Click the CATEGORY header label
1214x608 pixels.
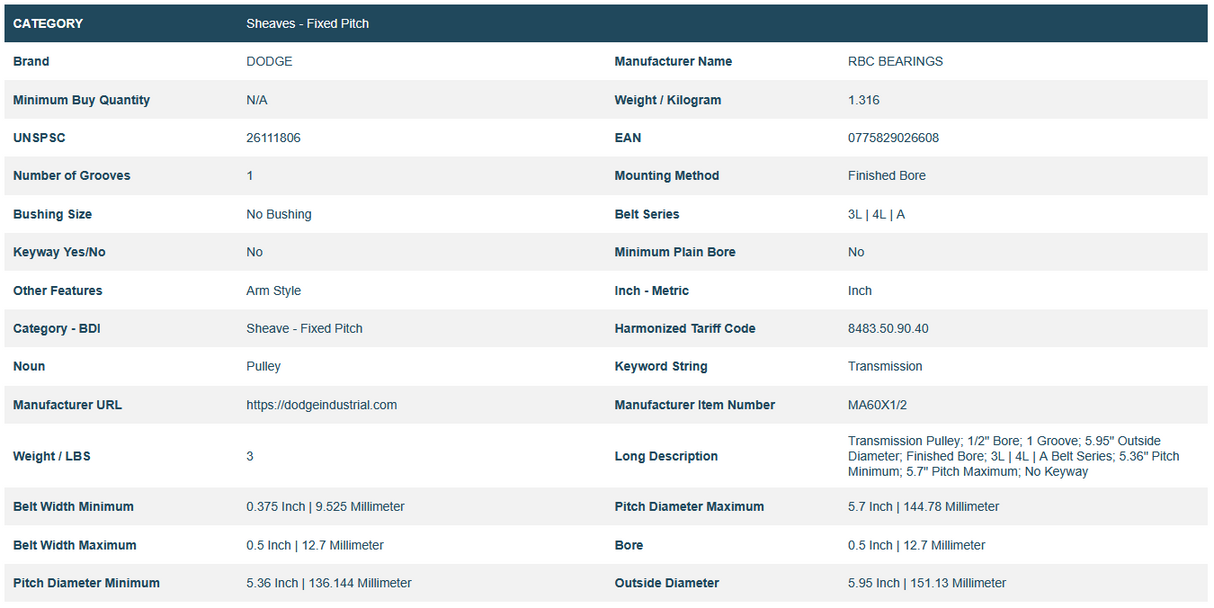48,23
